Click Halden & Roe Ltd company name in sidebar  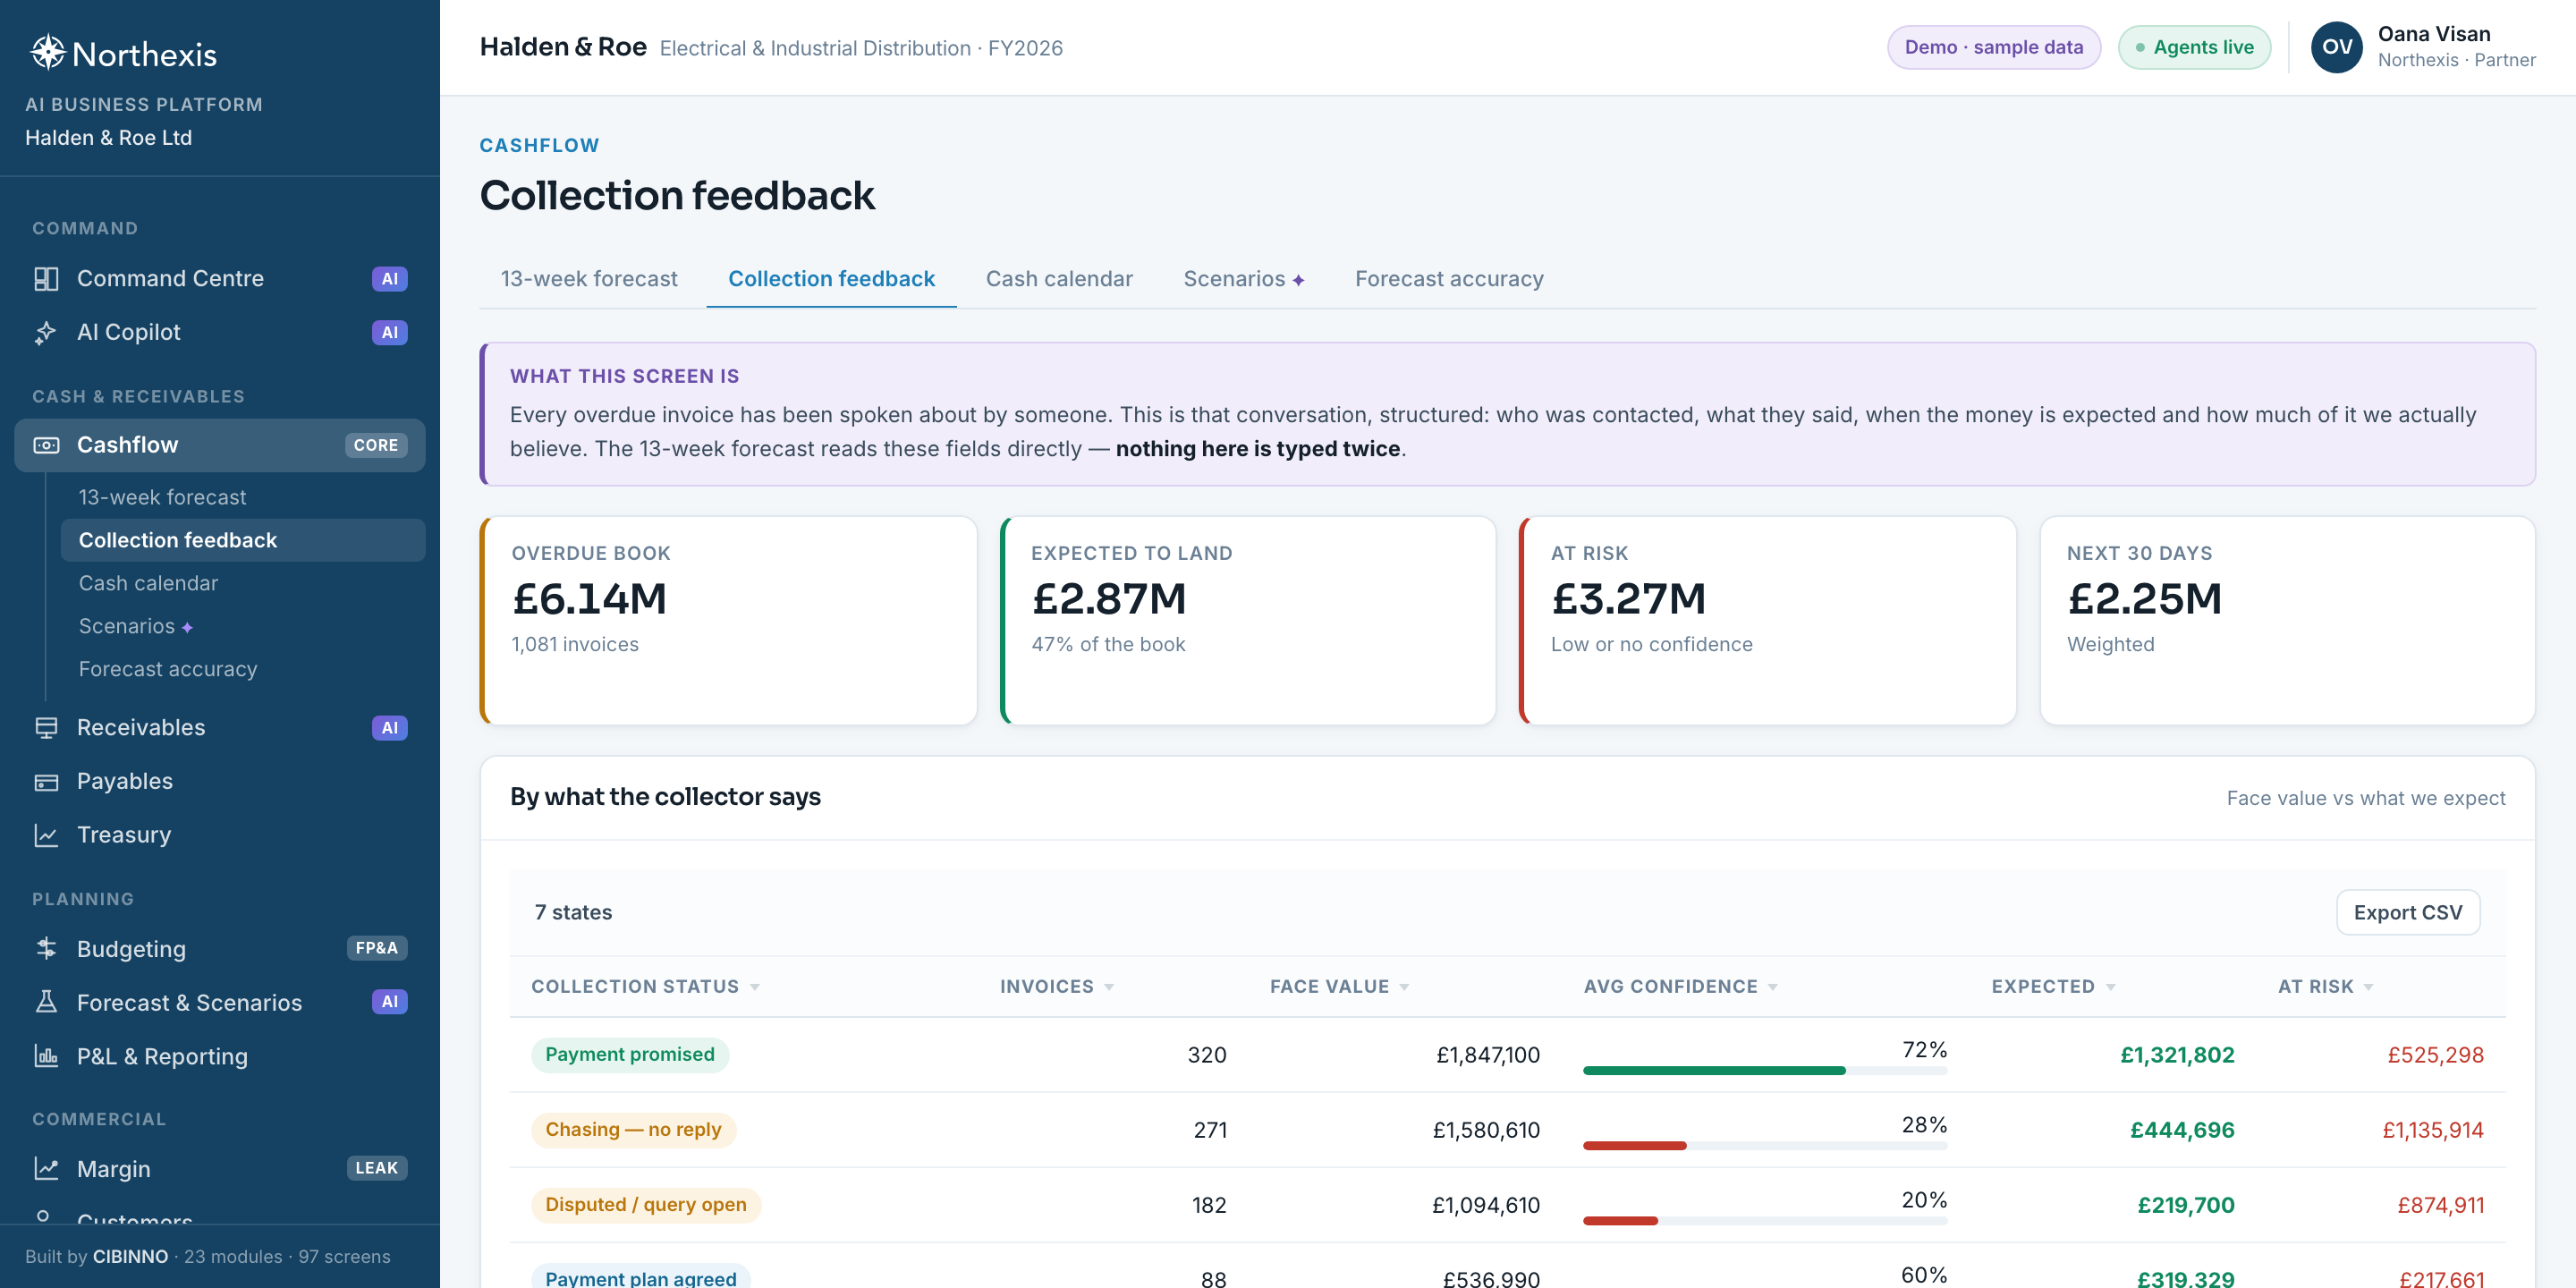108,138
